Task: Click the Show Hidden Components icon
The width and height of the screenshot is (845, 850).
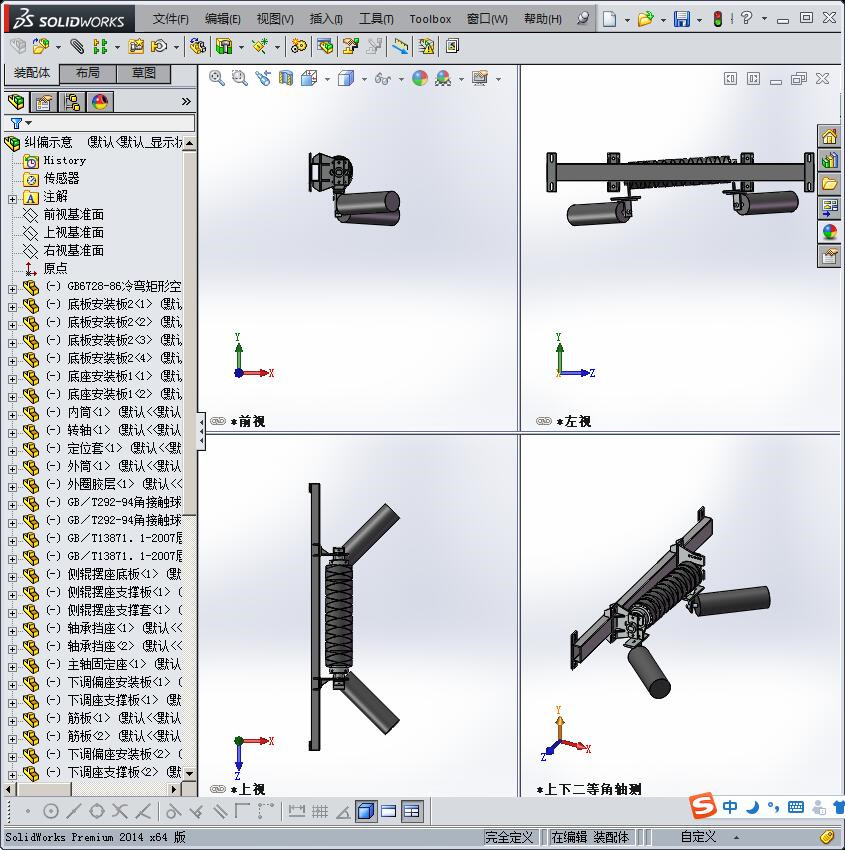Action: pos(197,47)
